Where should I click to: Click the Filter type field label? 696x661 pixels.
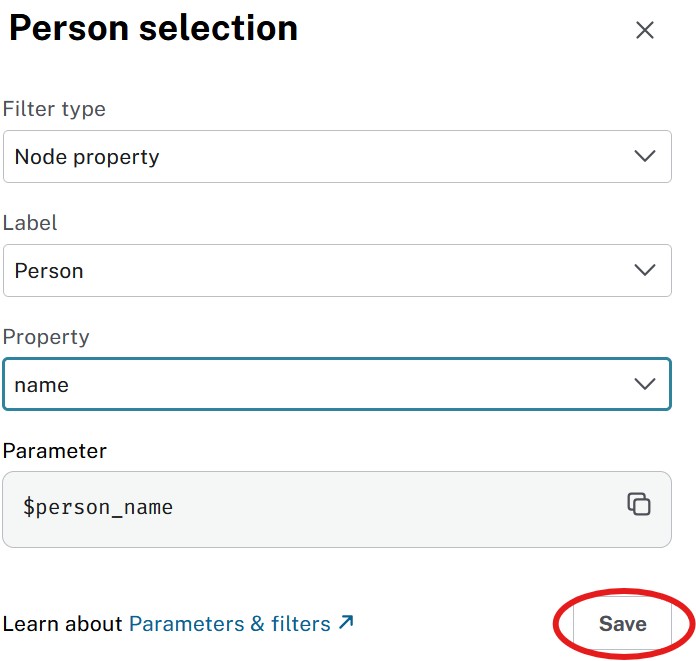(54, 109)
